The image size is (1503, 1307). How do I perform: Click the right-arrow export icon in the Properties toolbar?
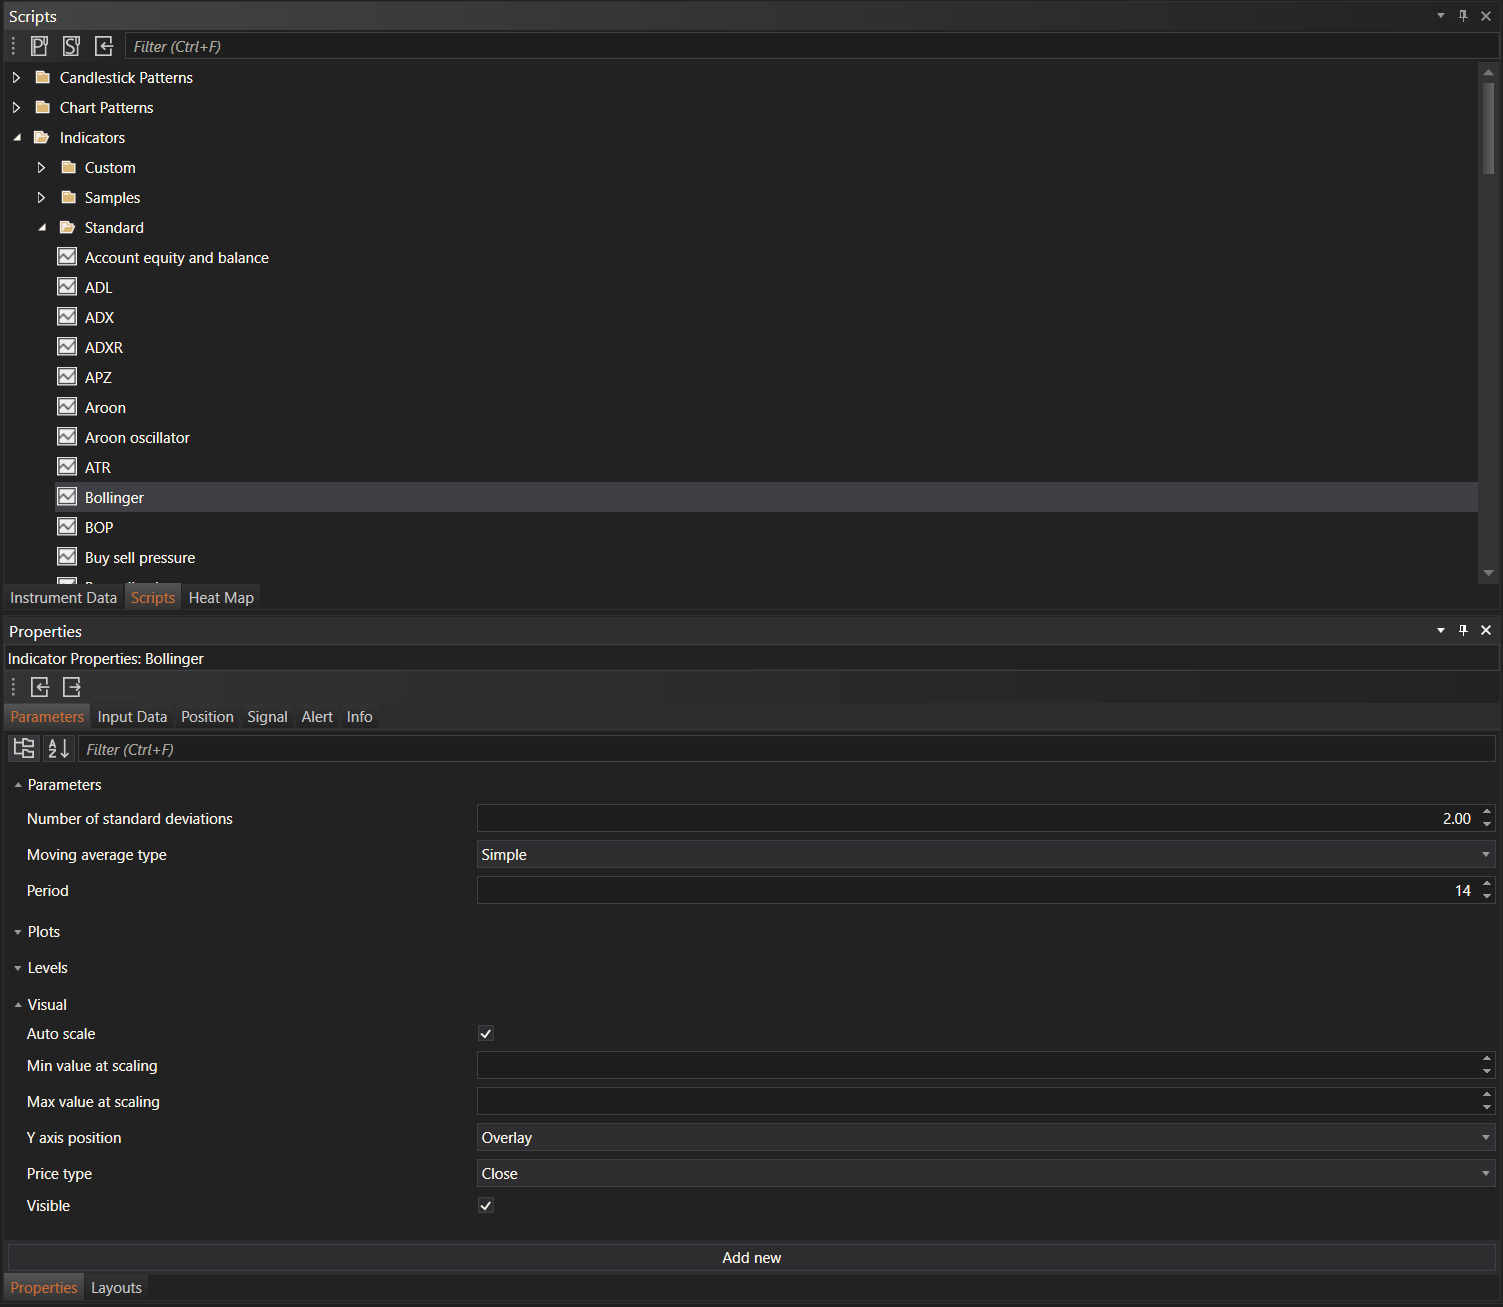click(72, 687)
